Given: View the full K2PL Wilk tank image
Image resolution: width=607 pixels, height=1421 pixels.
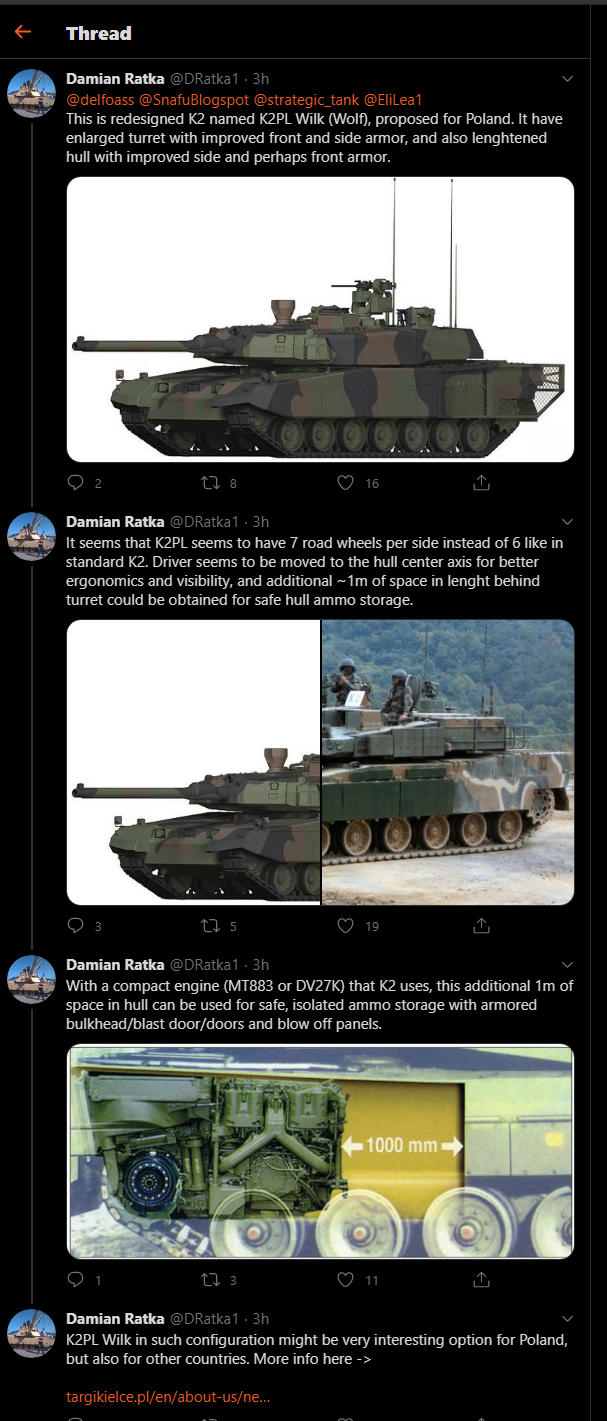Looking at the screenshot, I should pos(320,319).
